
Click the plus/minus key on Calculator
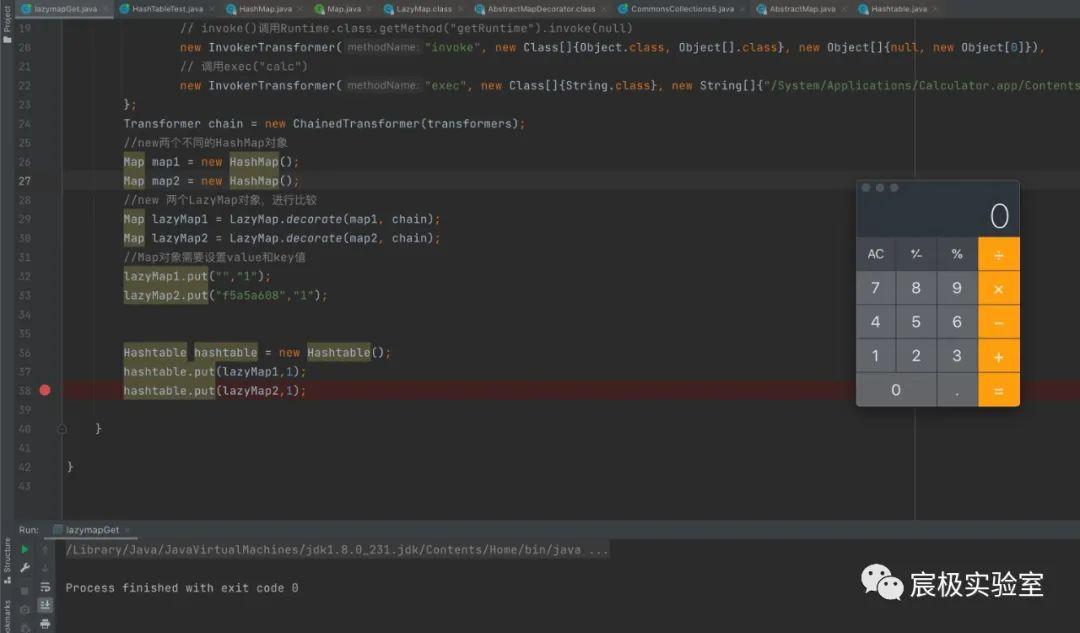pos(916,254)
